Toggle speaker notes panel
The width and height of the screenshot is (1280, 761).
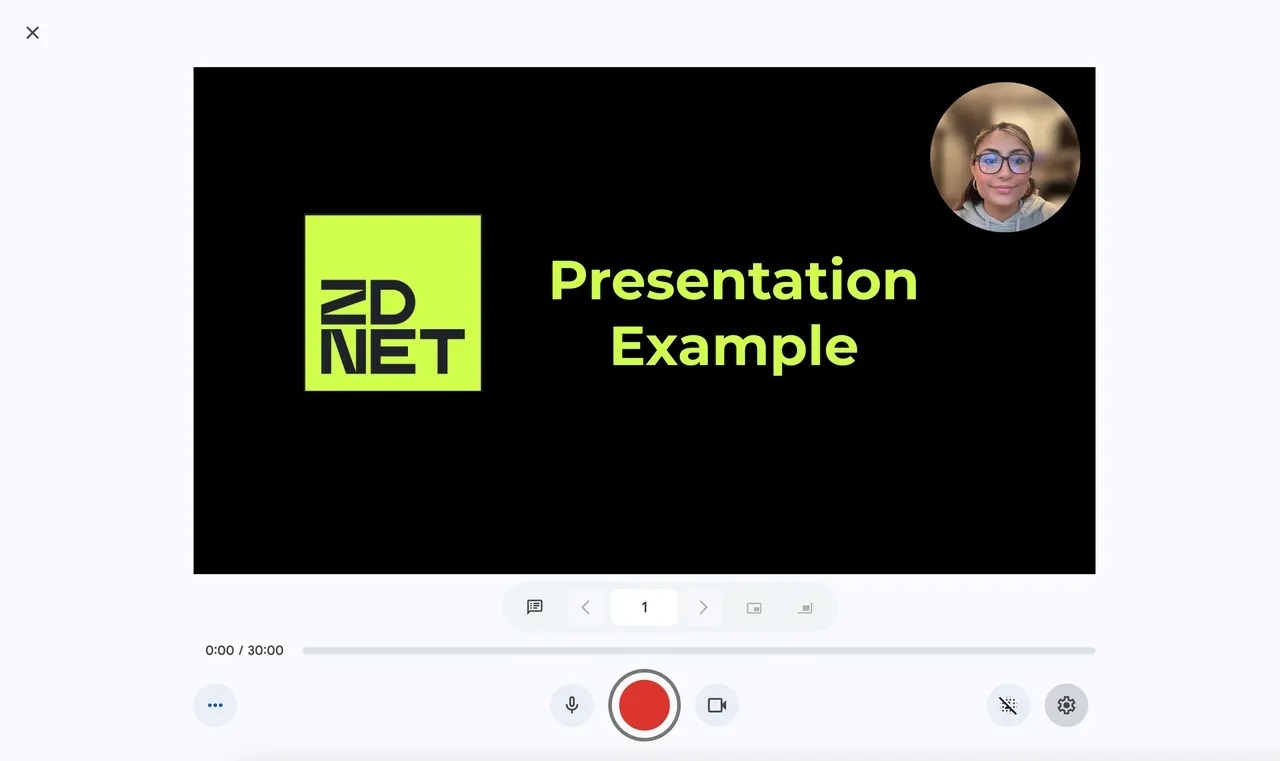[x=535, y=607]
